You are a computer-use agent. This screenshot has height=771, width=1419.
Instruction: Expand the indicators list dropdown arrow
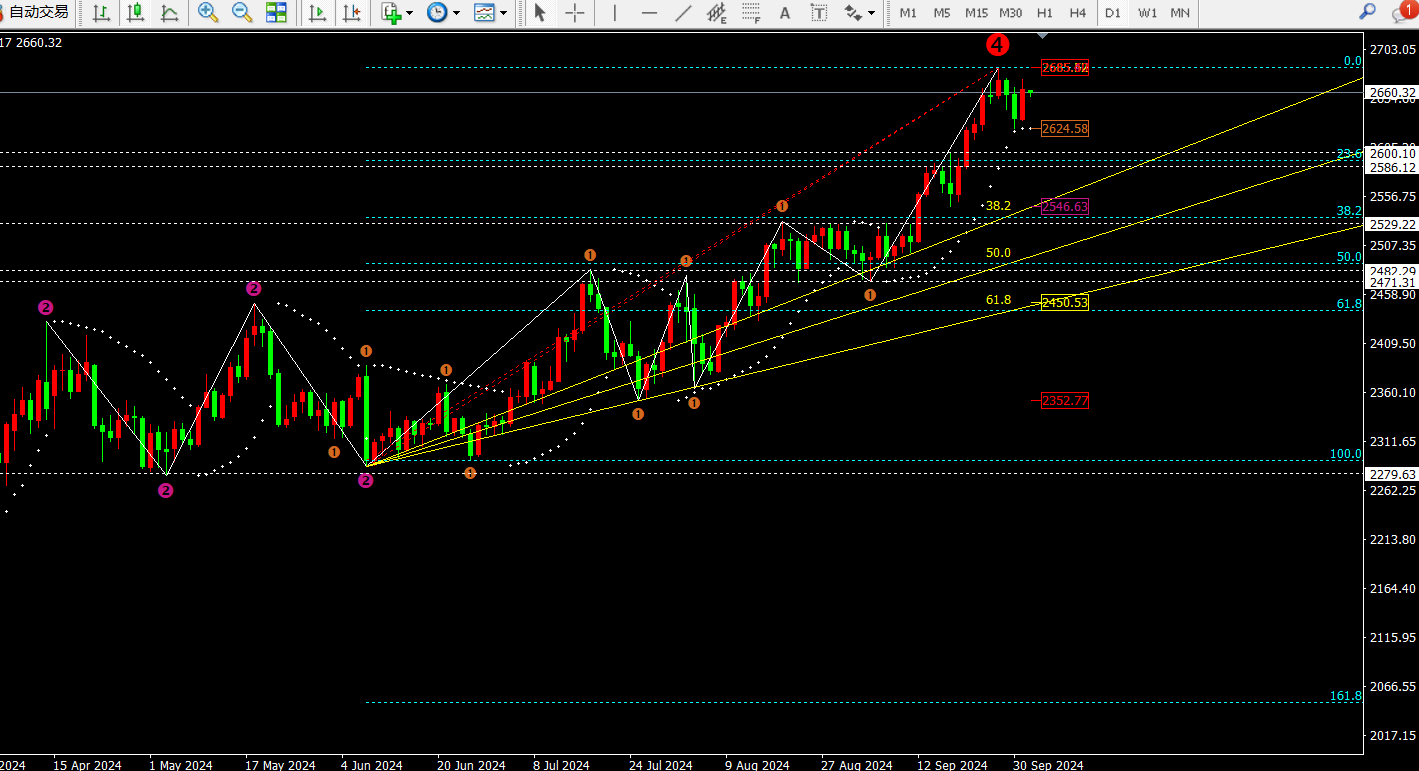point(411,13)
